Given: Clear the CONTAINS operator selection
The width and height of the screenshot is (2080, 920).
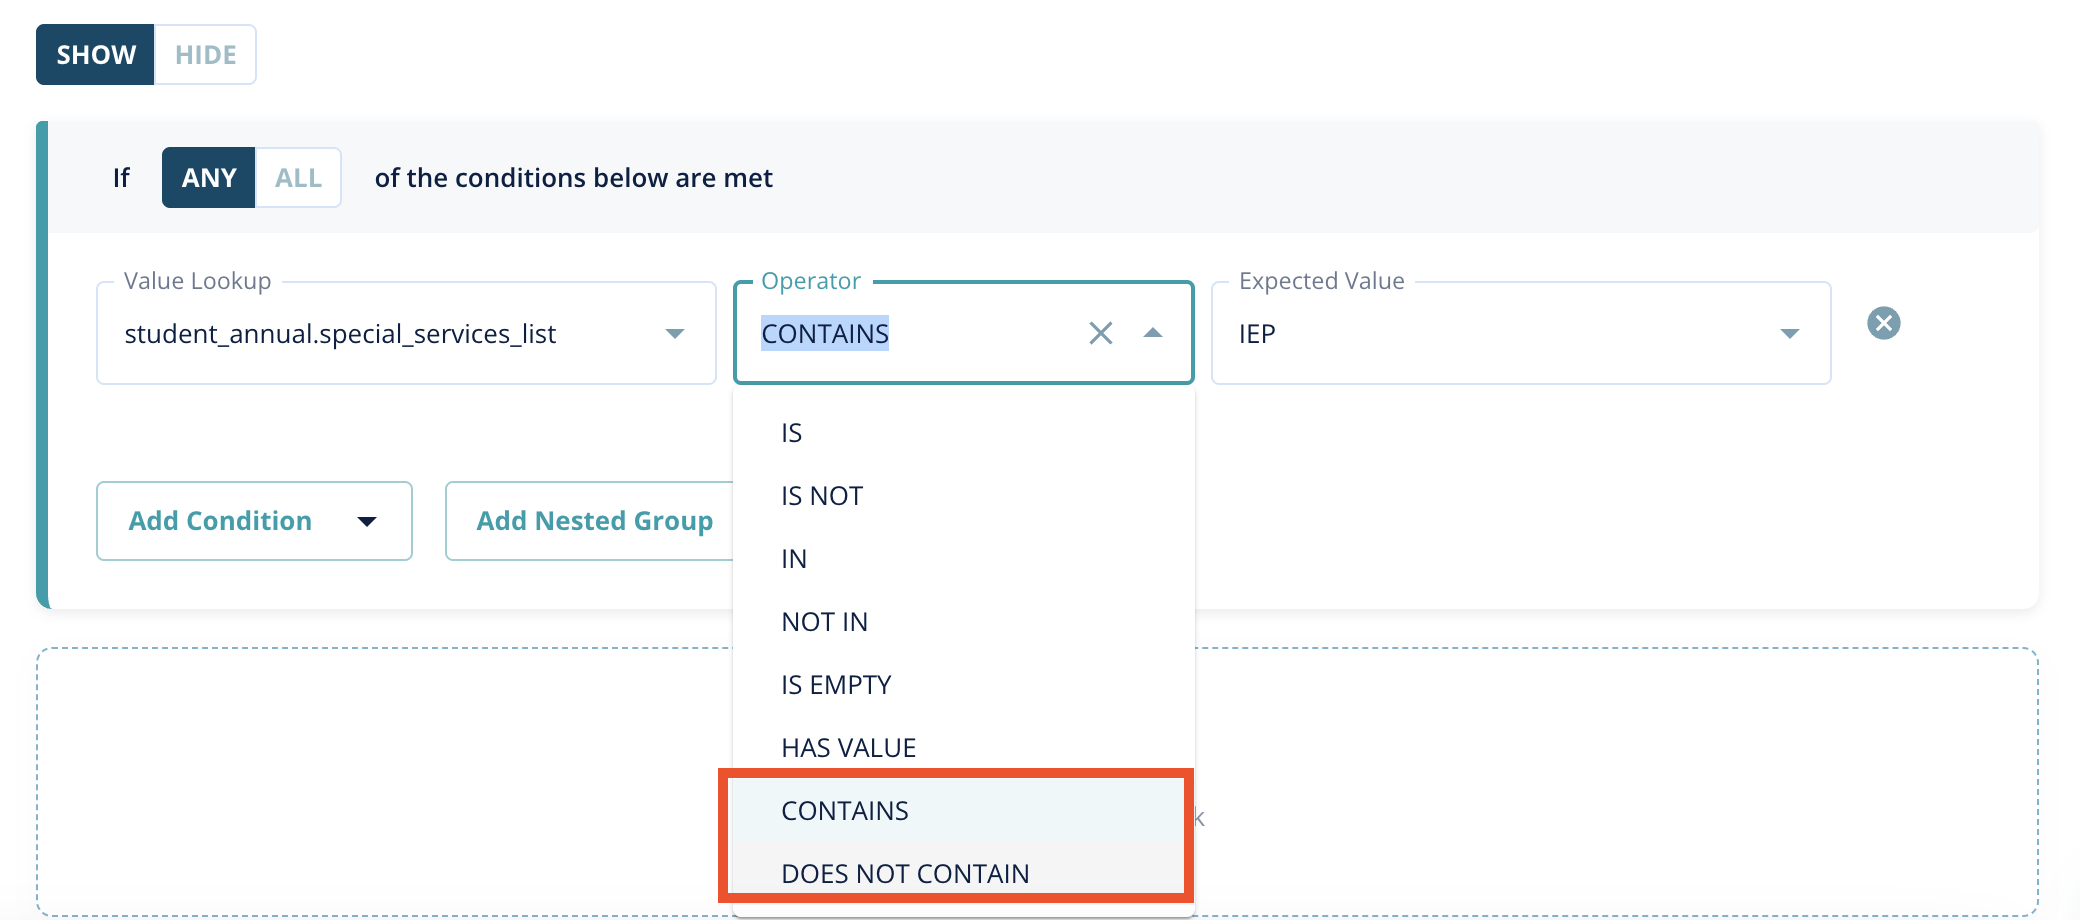Looking at the screenshot, I should pyautogui.click(x=1100, y=333).
